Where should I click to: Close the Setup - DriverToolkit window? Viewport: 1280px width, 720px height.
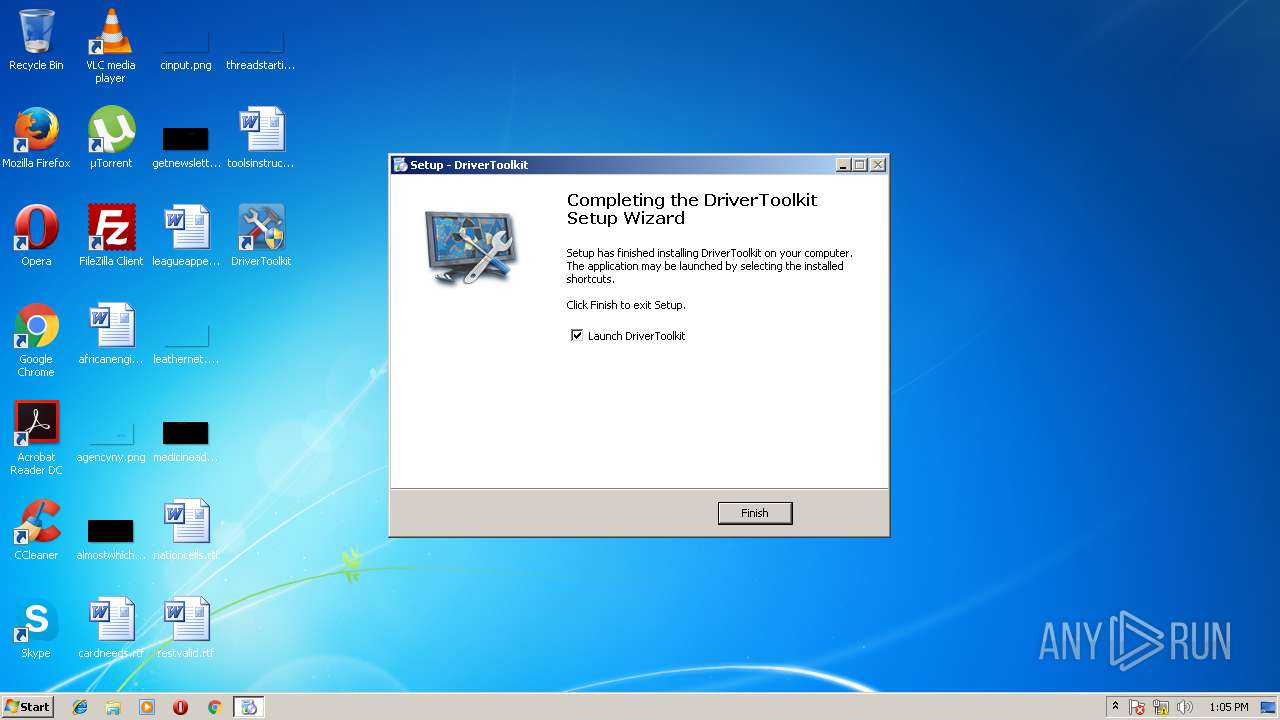click(877, 165)
